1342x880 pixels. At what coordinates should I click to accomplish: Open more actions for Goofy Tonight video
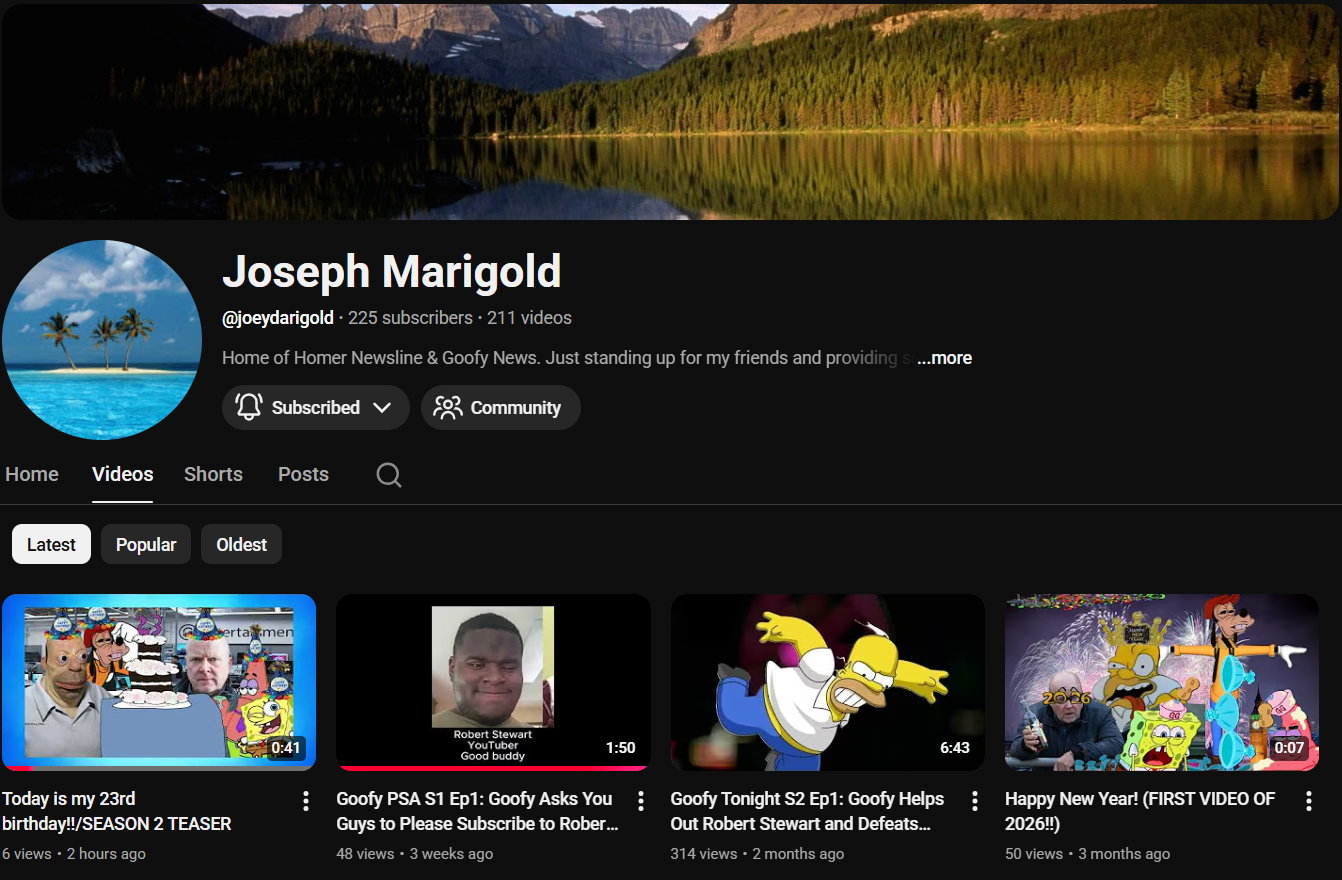[x=975, y=801]
